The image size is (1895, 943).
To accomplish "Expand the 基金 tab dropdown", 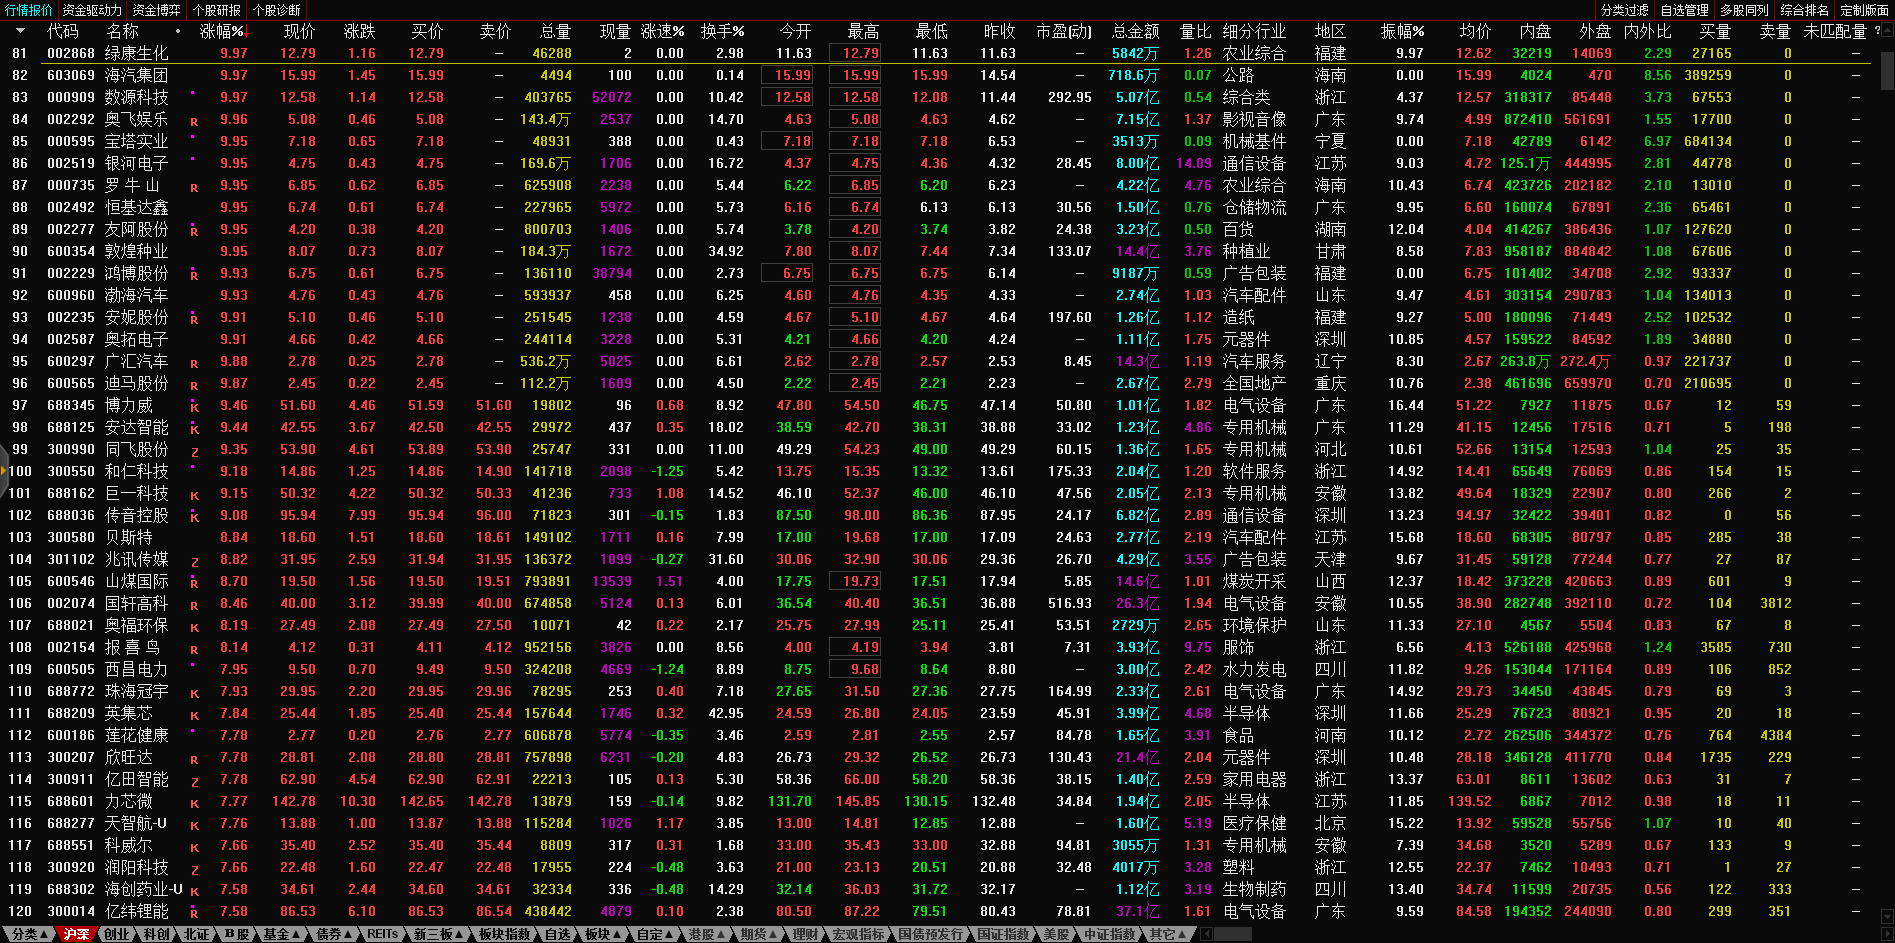I will 281,934.
